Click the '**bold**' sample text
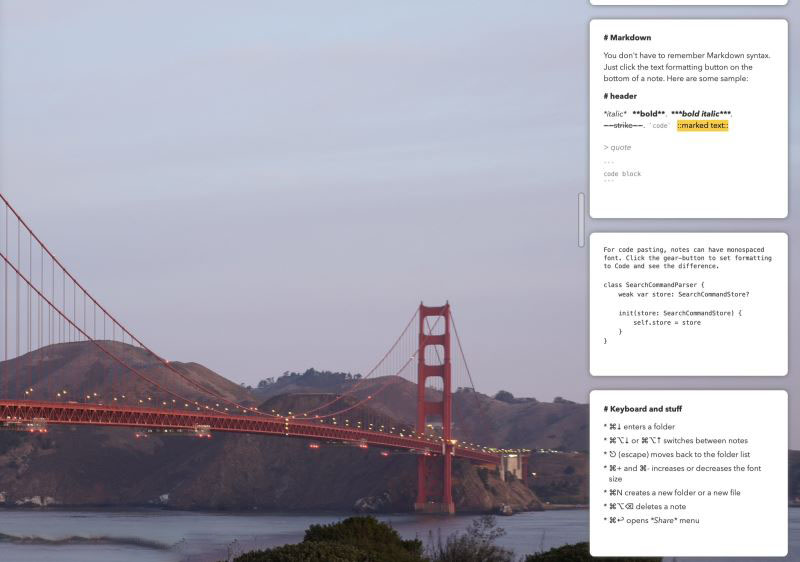 tap(648, 114)
